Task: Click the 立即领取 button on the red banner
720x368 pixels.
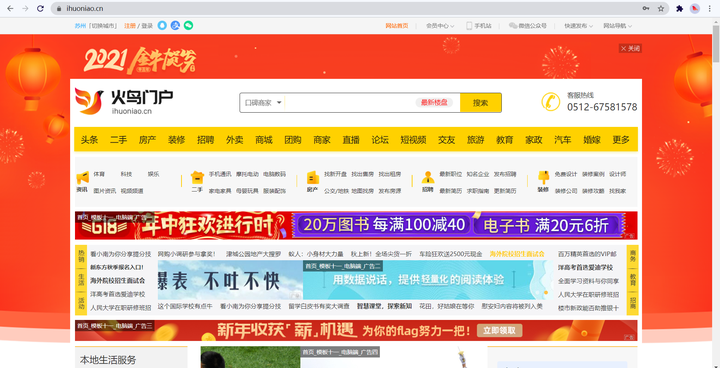Action: [x=499, y=330]
